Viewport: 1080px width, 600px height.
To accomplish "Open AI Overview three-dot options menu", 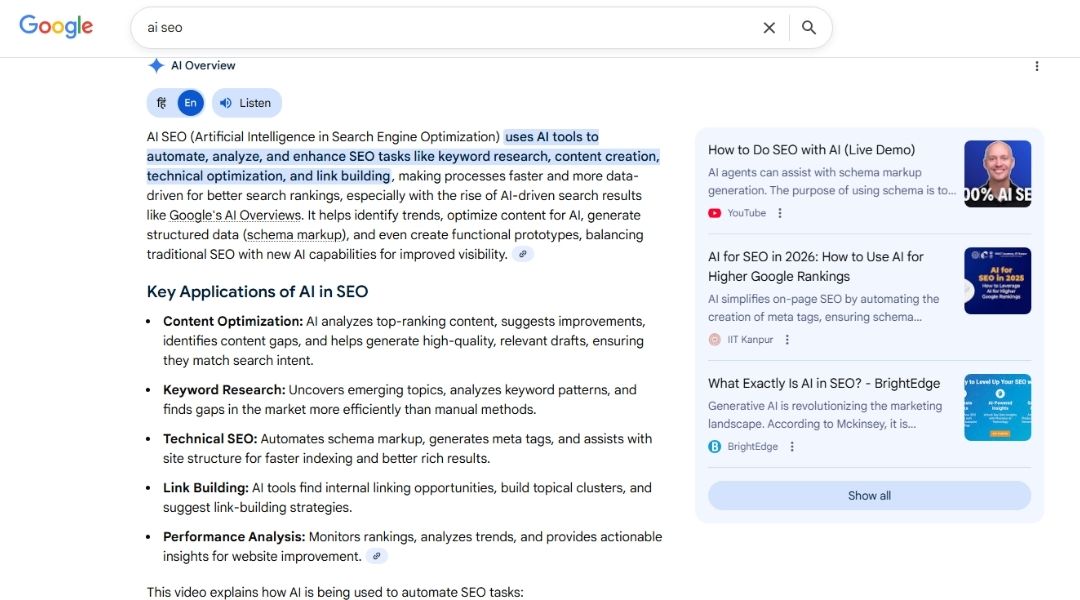I will point(1036,66).
